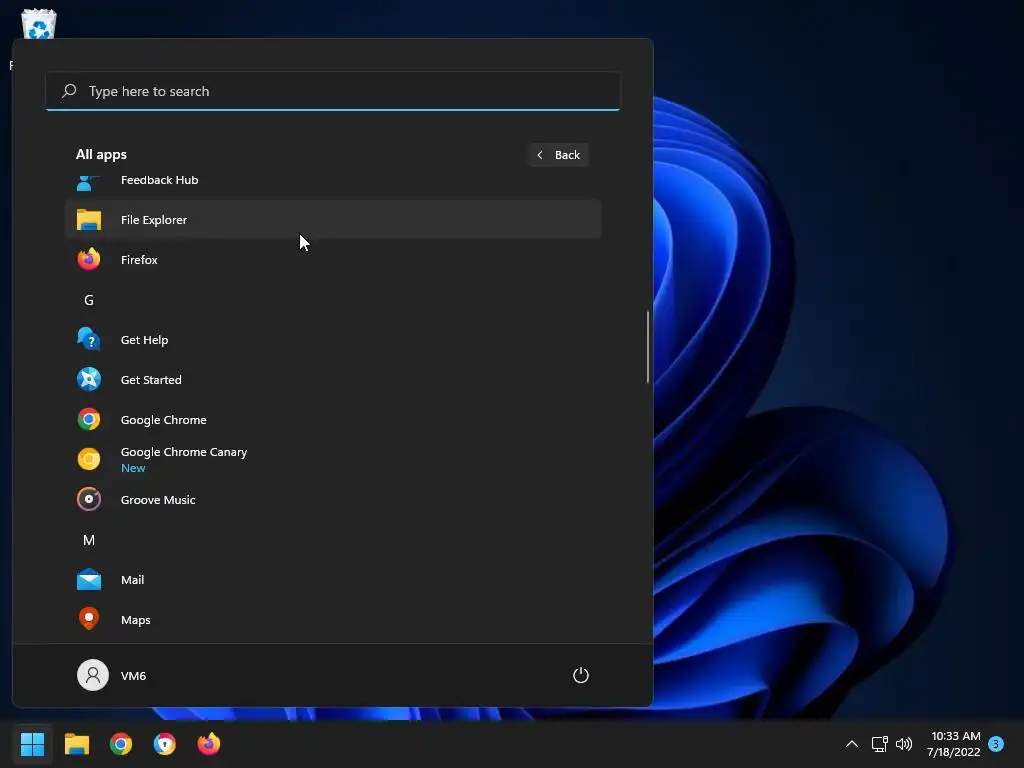Launch Get Started app icon
The width and height of the screenshot is (1024, 768).
click(89, 379)
